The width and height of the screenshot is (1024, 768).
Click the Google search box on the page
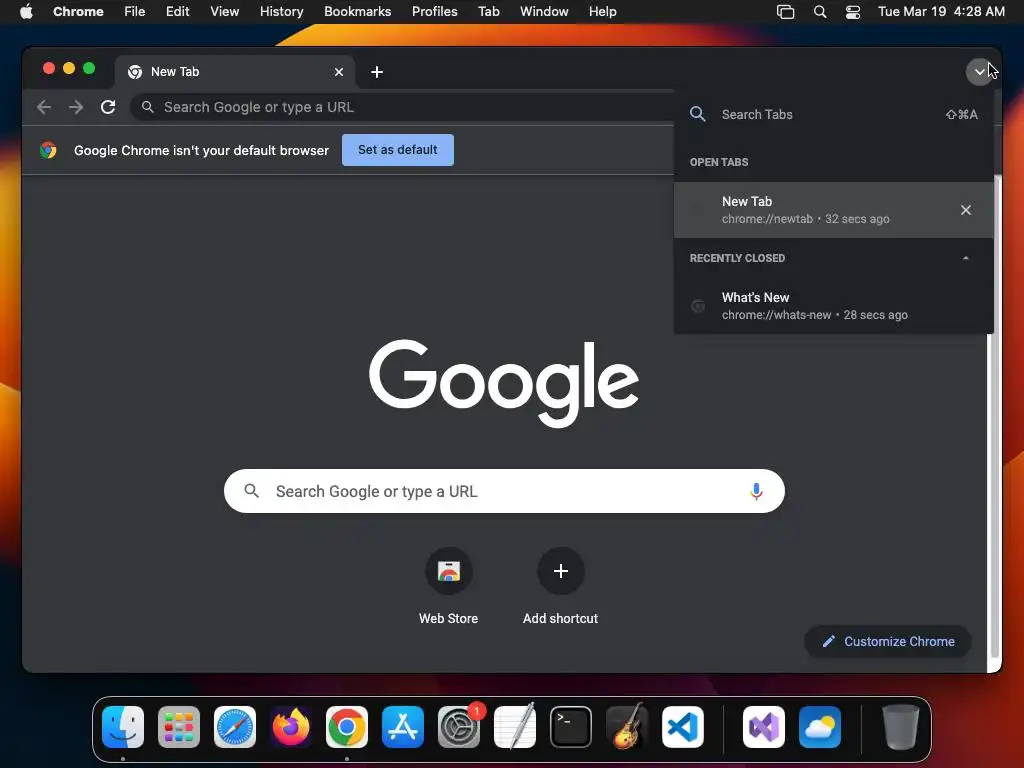(504, 491)
